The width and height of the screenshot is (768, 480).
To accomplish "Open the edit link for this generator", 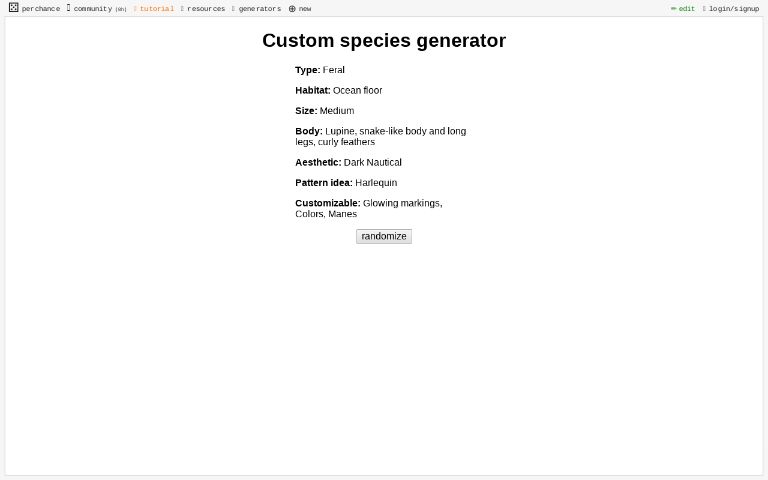I will 687,9.
